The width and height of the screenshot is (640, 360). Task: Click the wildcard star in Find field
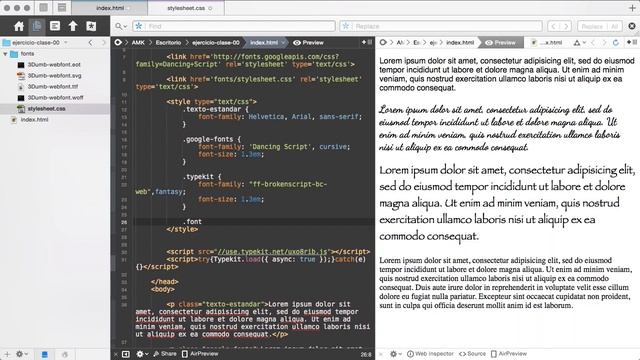(x=139, y=26)
